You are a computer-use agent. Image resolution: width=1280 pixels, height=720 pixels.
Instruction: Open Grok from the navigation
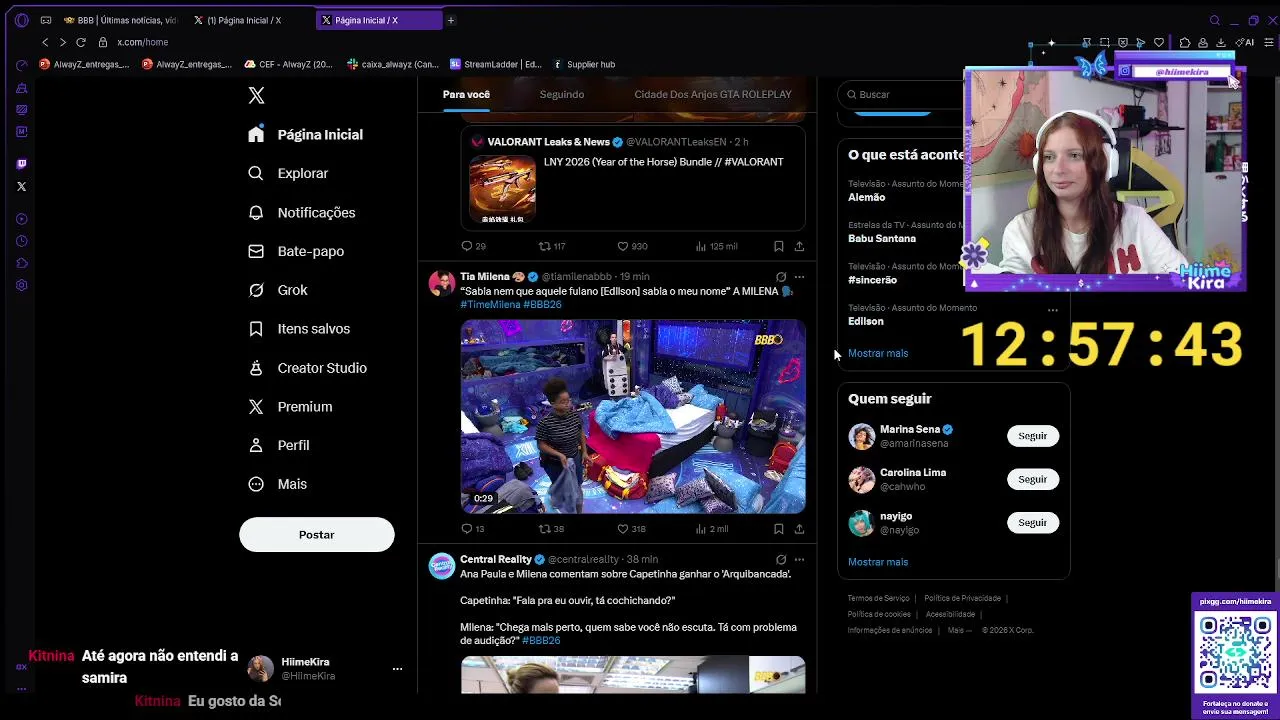(278, 290)
